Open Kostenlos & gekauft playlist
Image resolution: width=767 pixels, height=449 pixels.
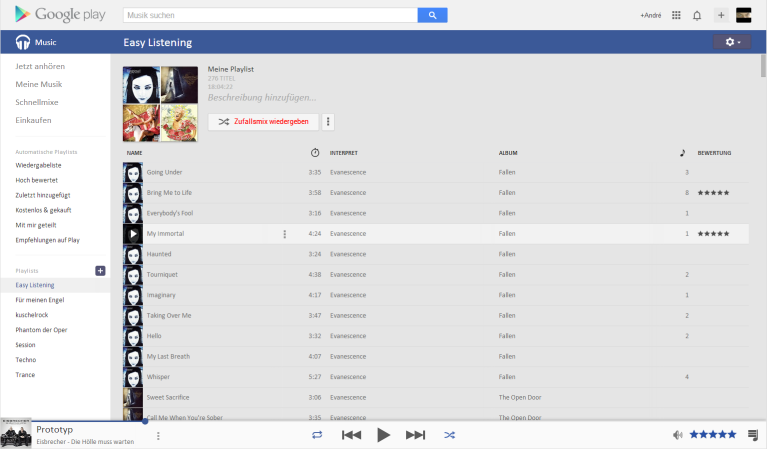point(44,210)
